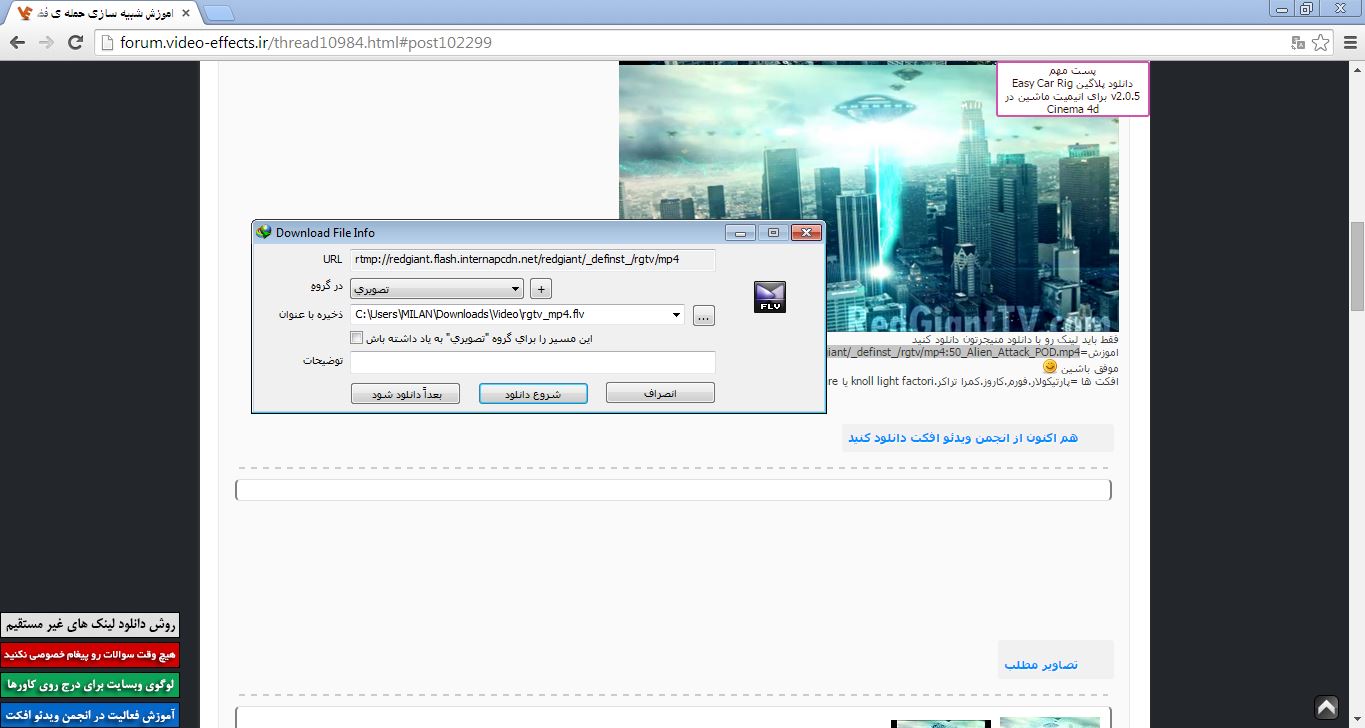
Task: Click the green لوگوی وبسایت banner
Action: pos(90,685)
